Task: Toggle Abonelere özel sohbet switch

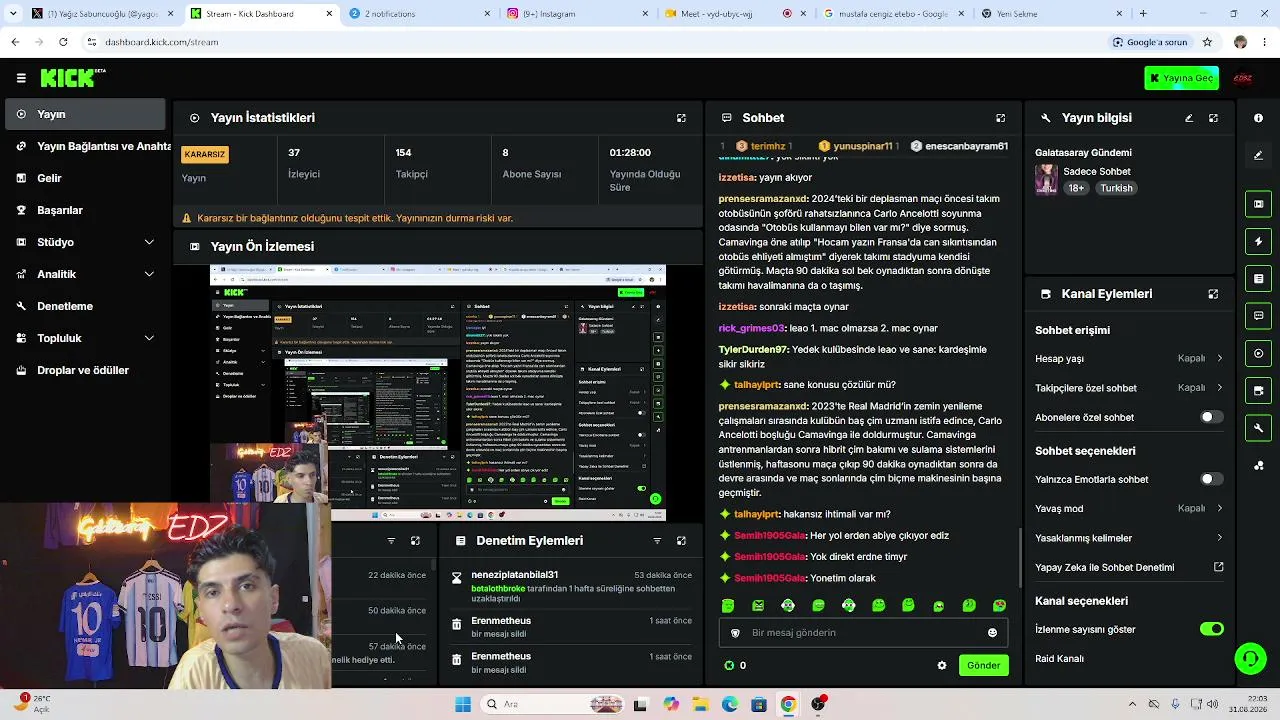Action: pyautogui.click(x=1212, y=417)
